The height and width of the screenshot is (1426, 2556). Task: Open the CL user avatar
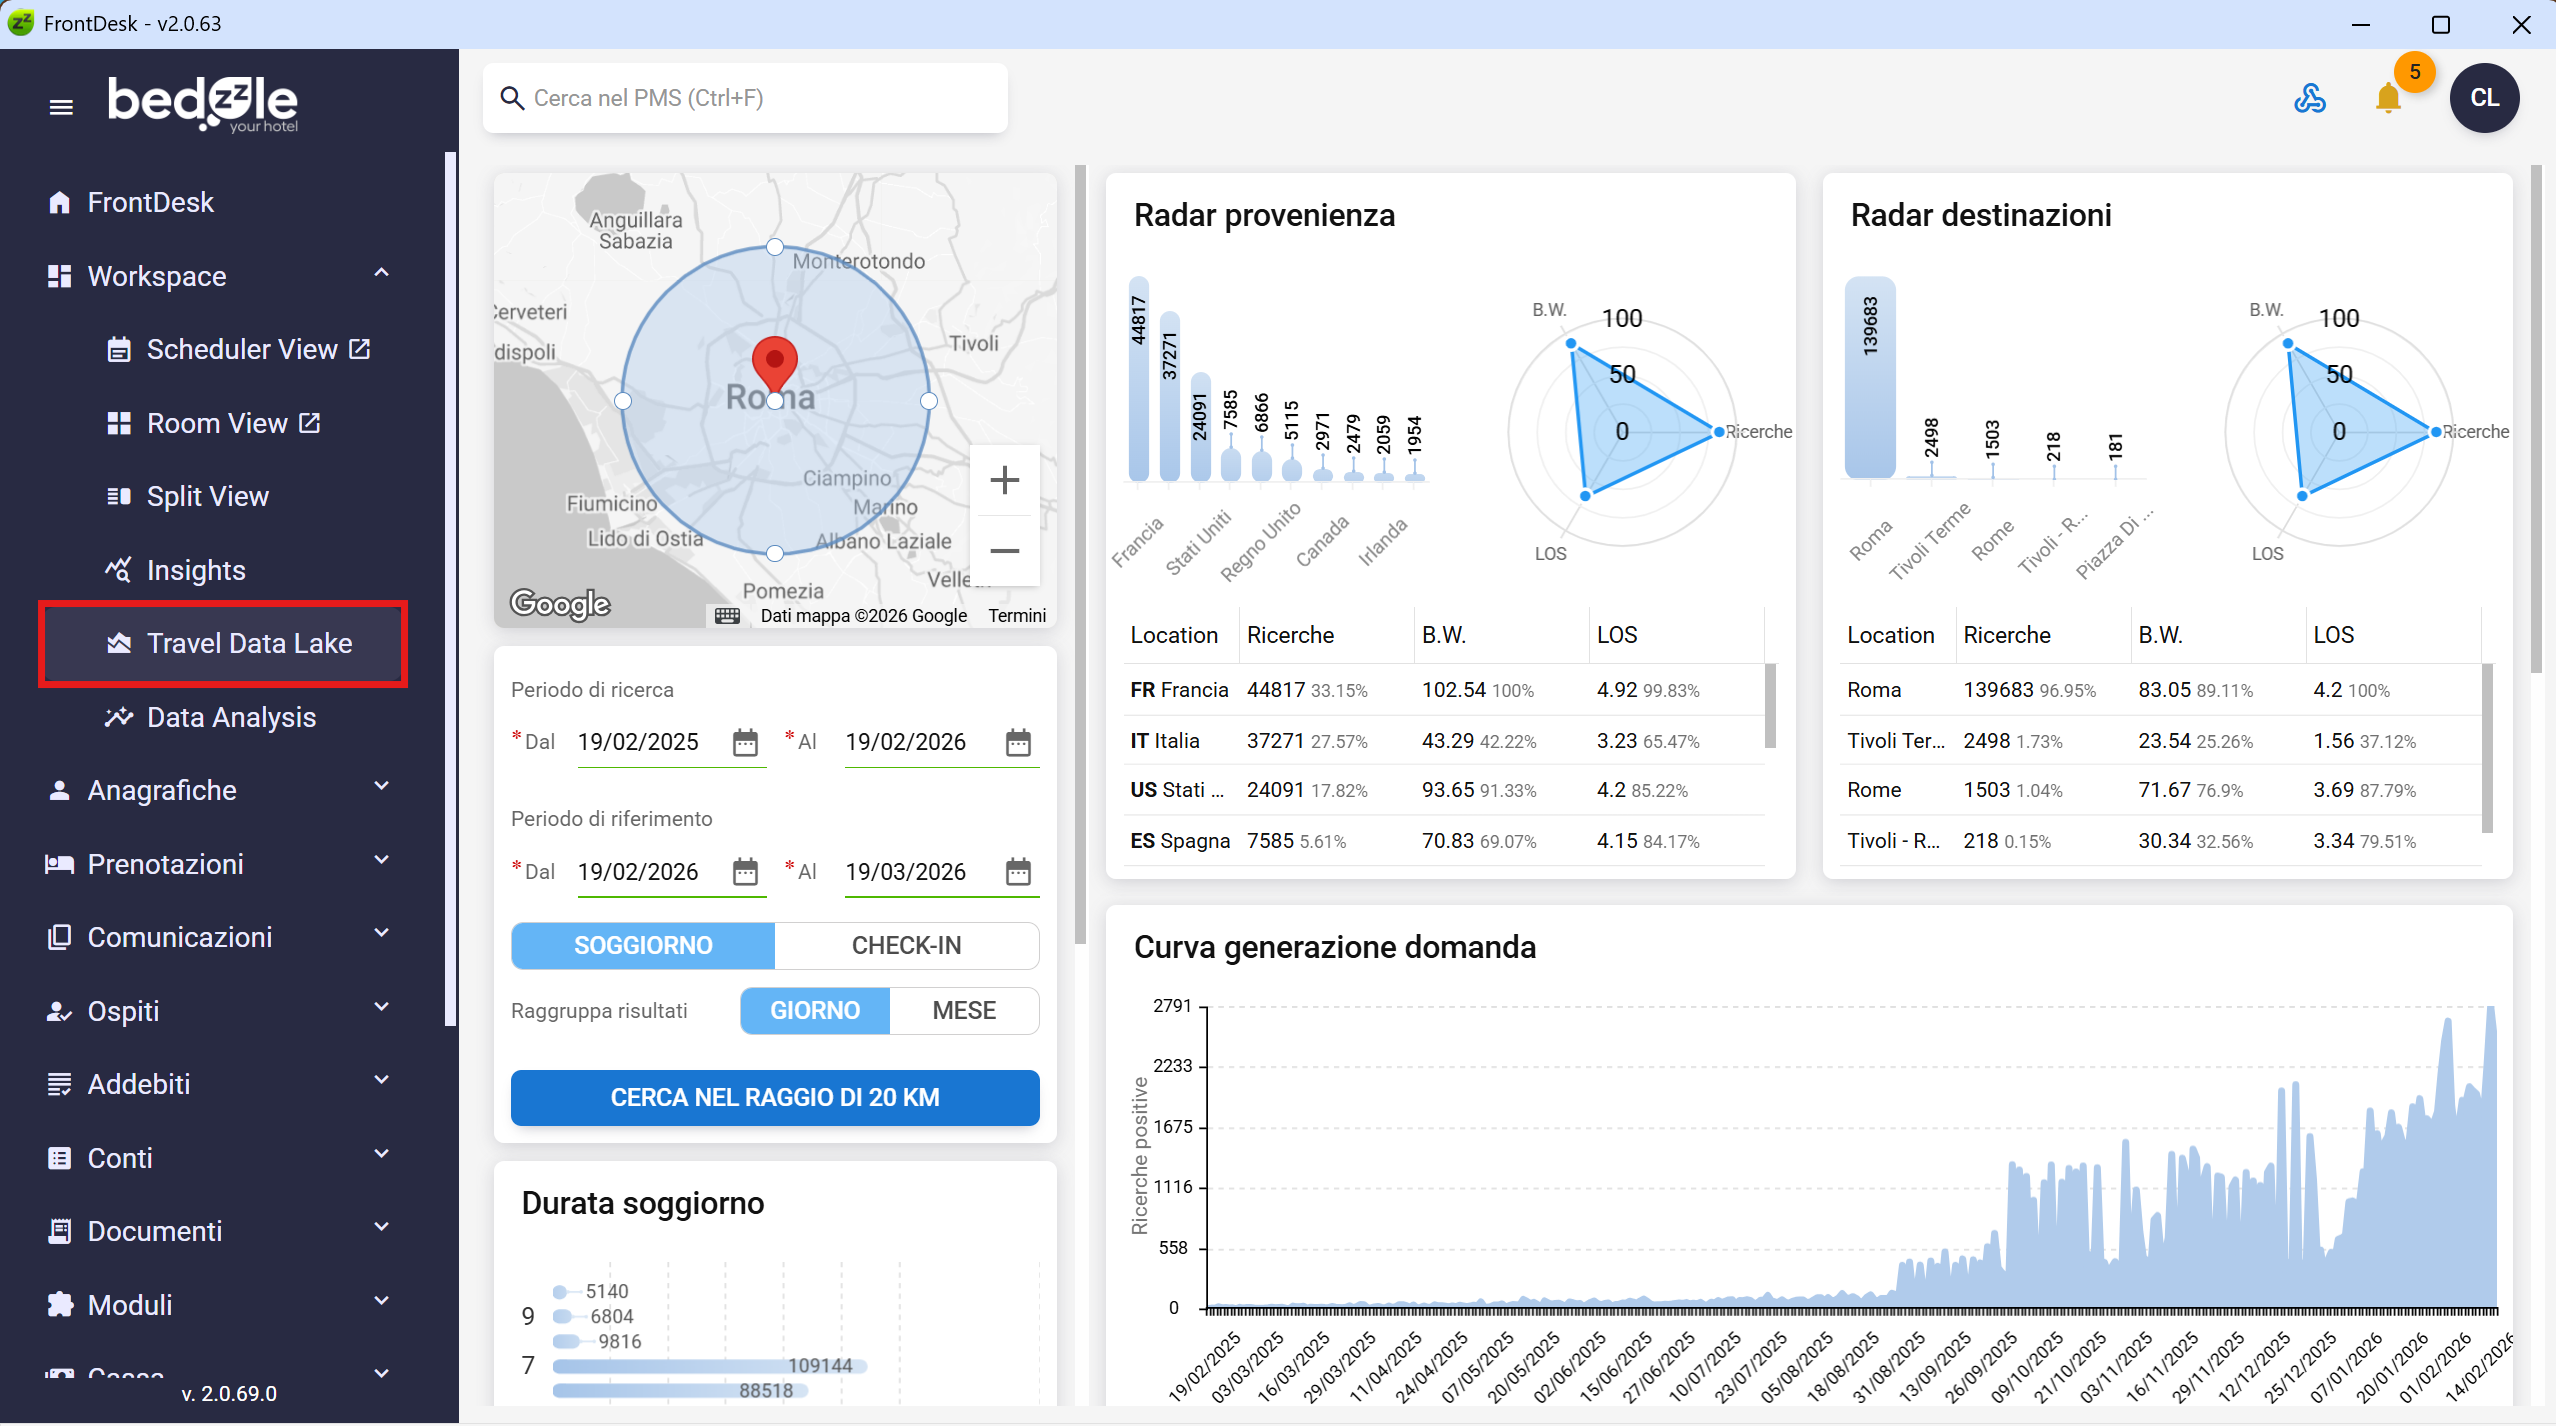coord(2484,98)
